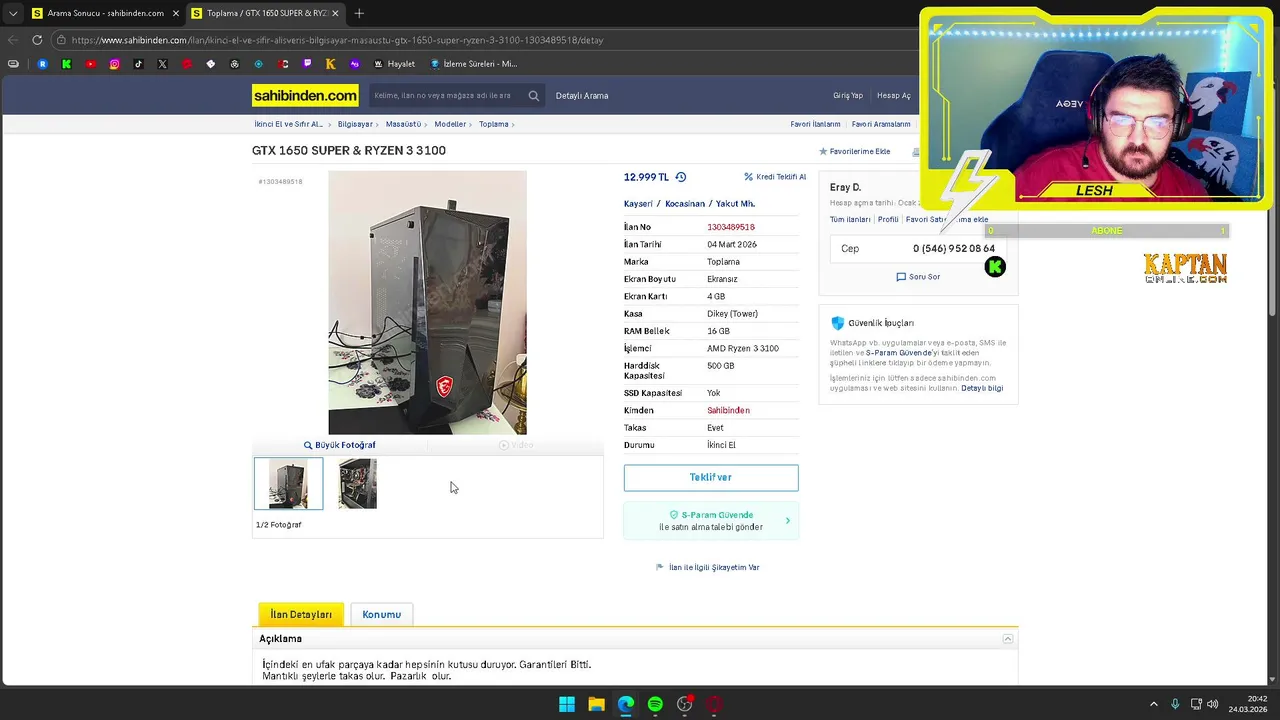Open the Instagram bookmark icon

[114, 64]
